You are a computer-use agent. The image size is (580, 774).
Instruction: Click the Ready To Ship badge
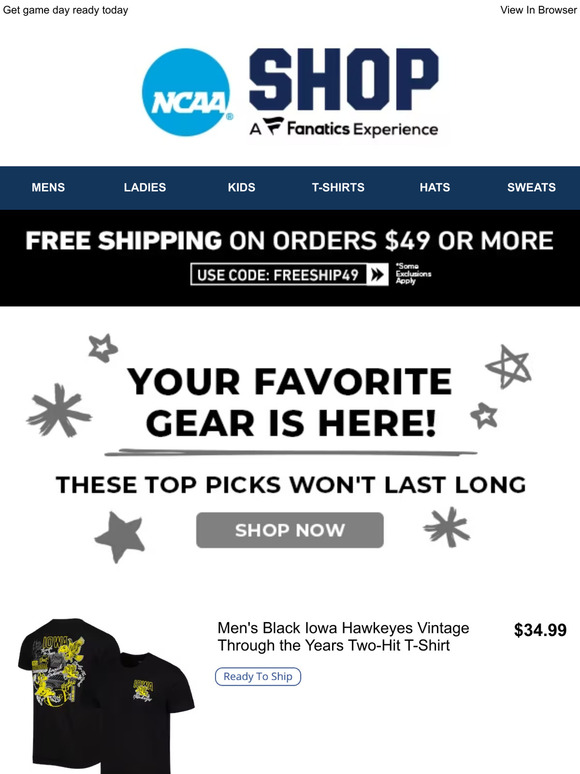pyautogui.click(x=258, y=676)
